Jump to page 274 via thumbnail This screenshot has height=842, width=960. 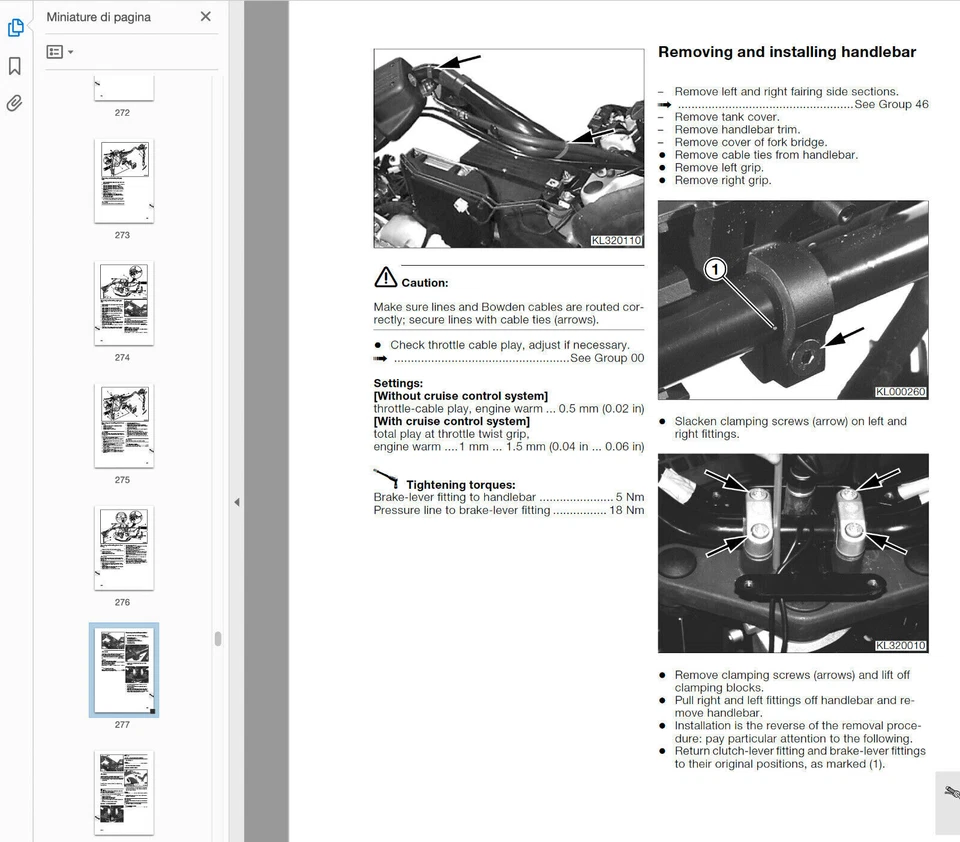pos(123,302)
